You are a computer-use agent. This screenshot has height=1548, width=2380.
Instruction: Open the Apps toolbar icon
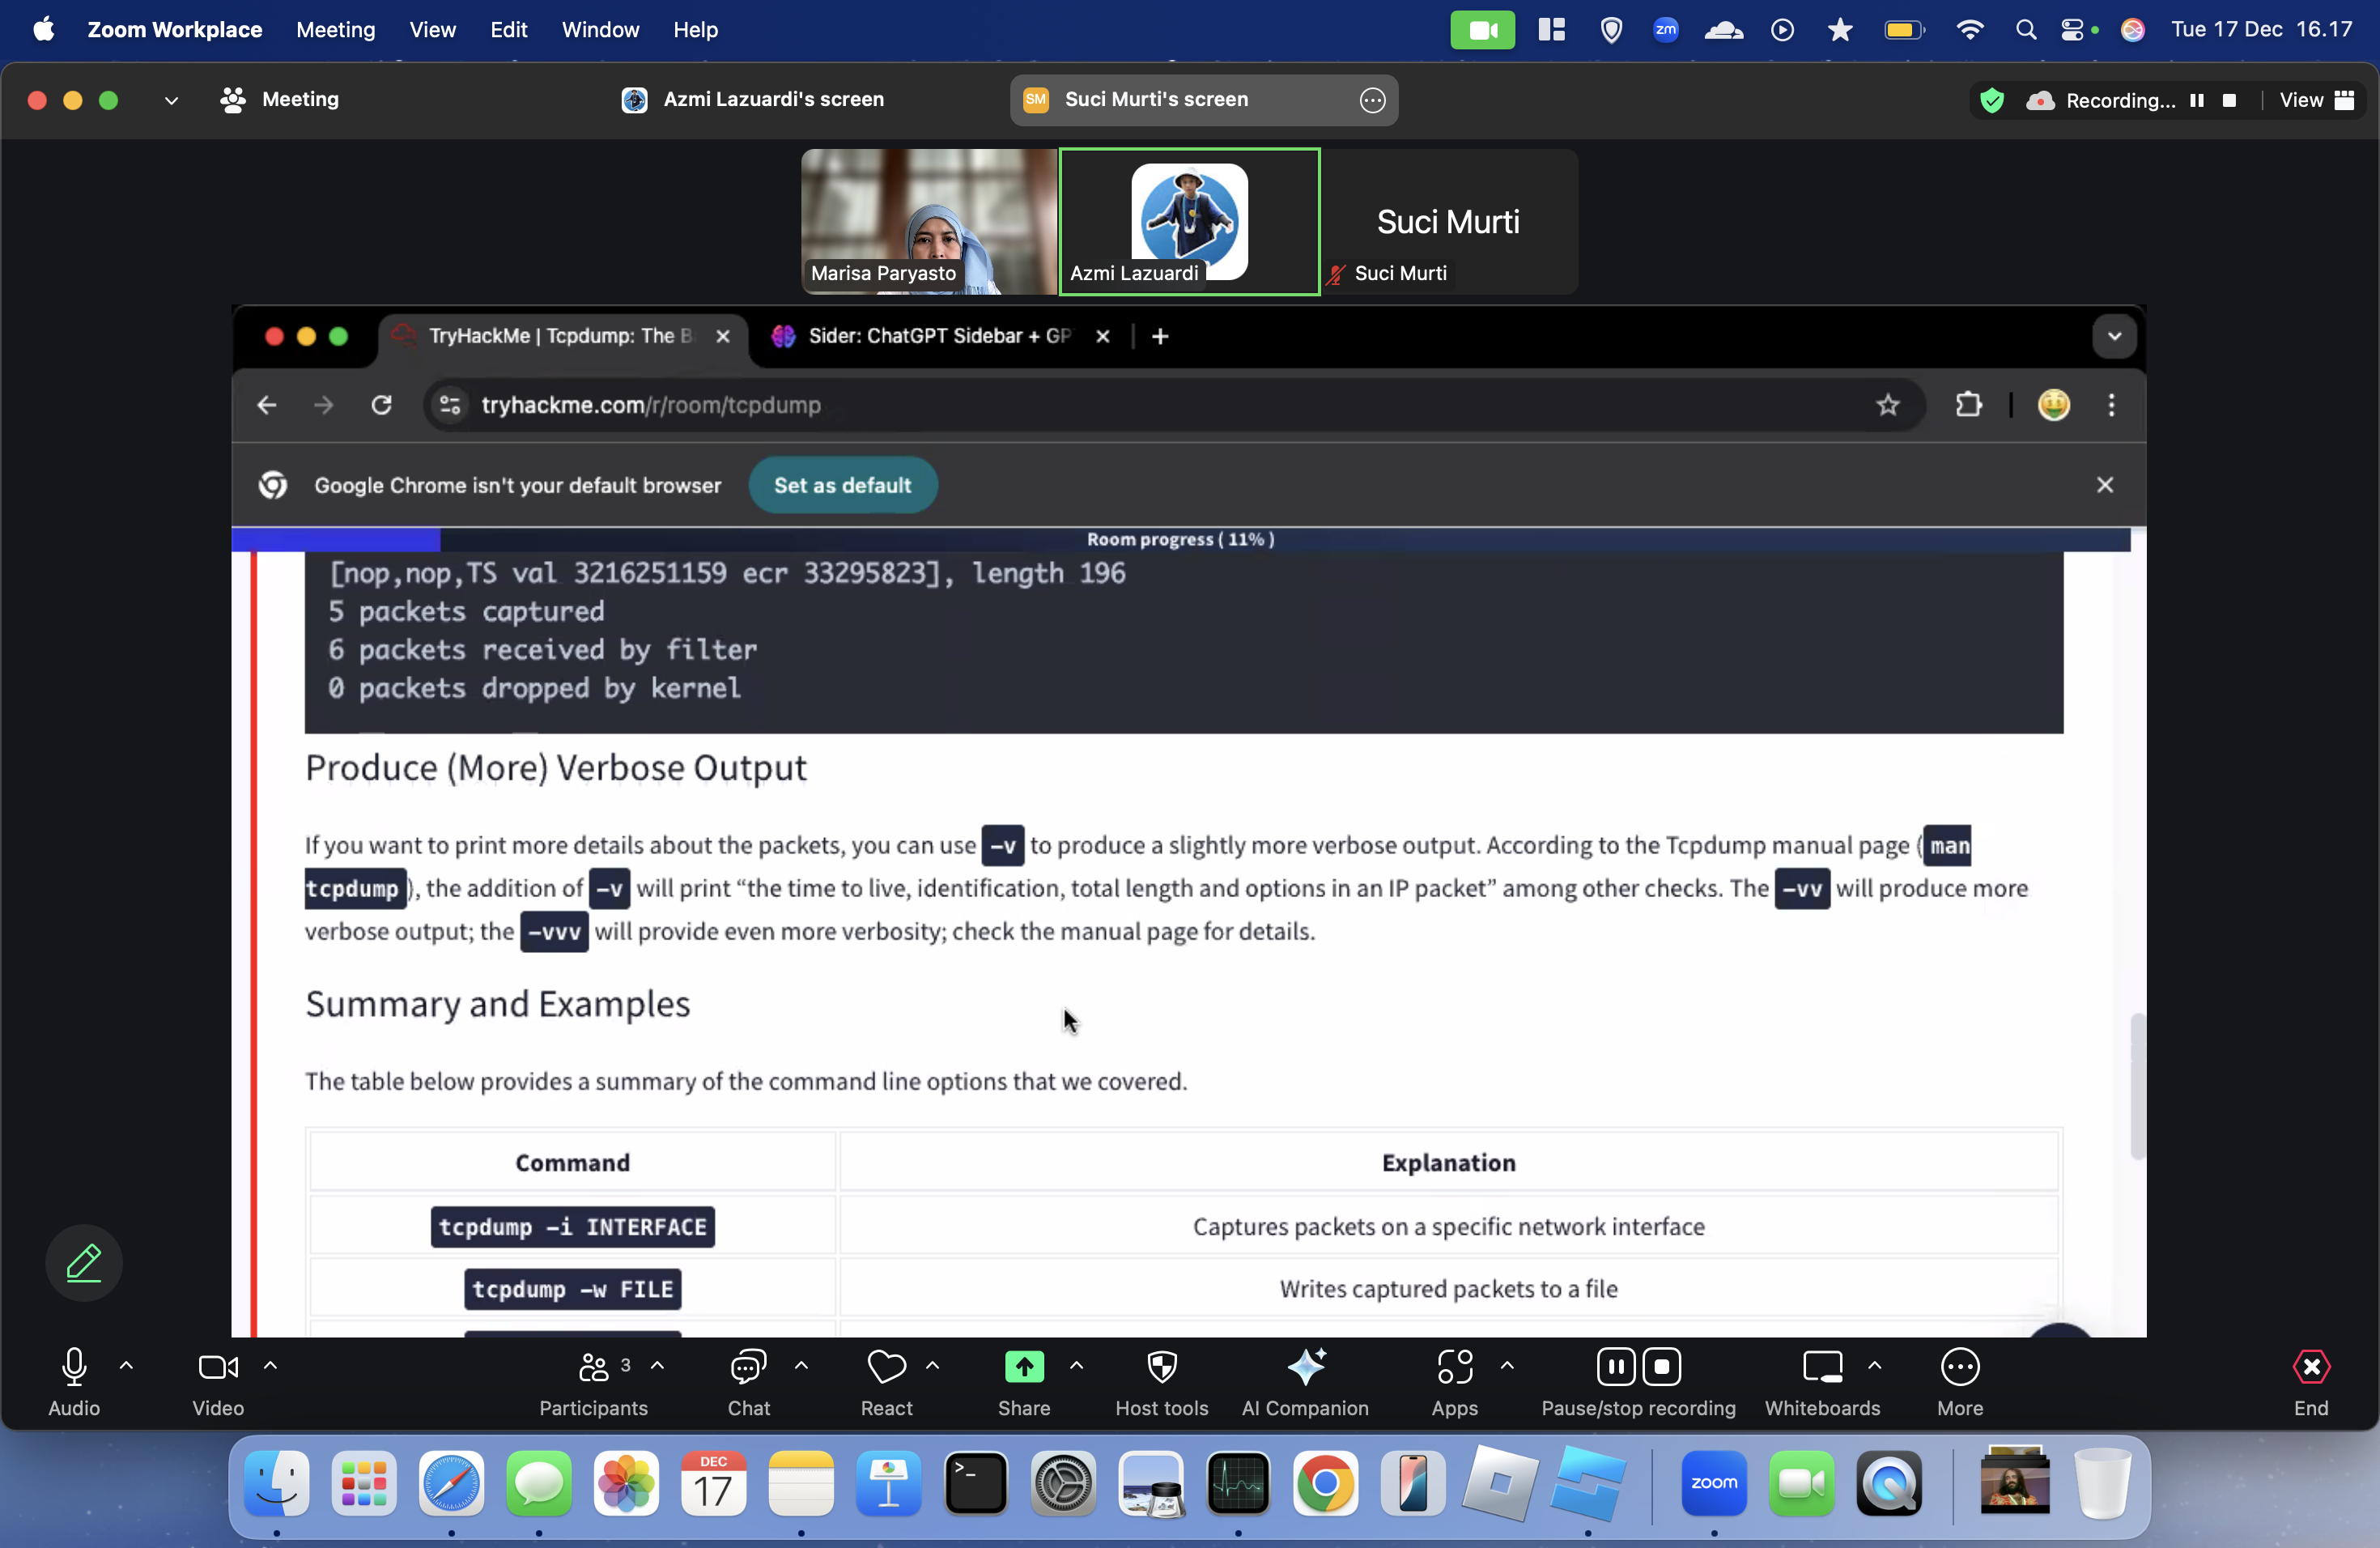[x=1454, y=1367]
